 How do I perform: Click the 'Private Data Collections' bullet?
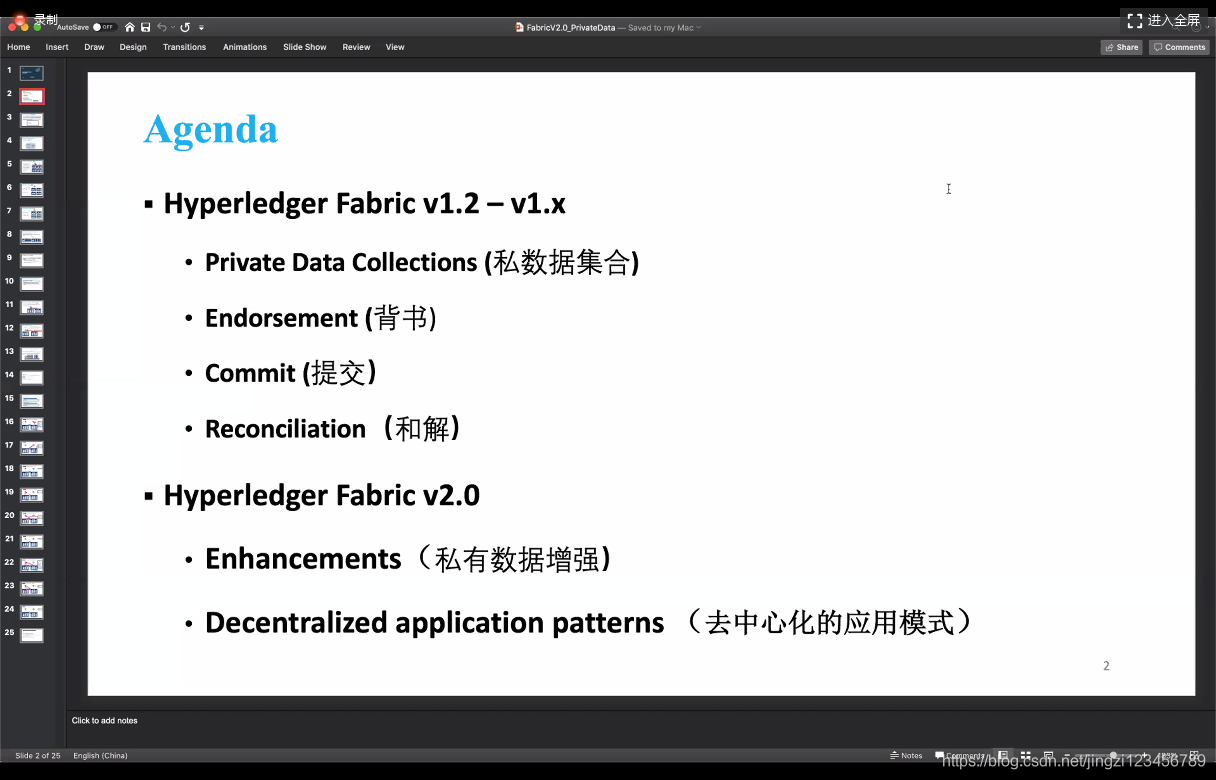coord(422,262)
